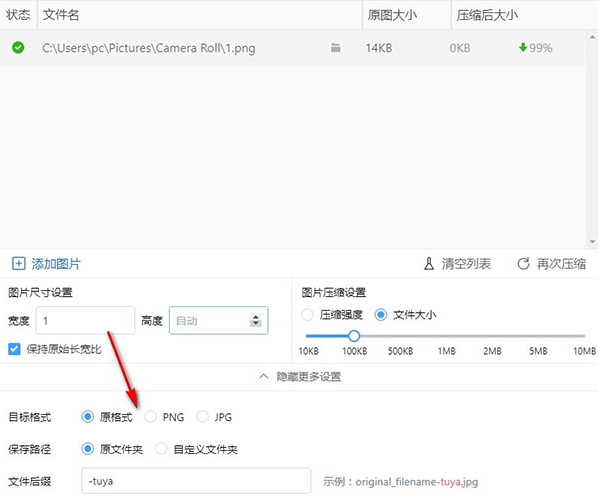Click 再次压缩 button
598x499 pixels.
551,264
